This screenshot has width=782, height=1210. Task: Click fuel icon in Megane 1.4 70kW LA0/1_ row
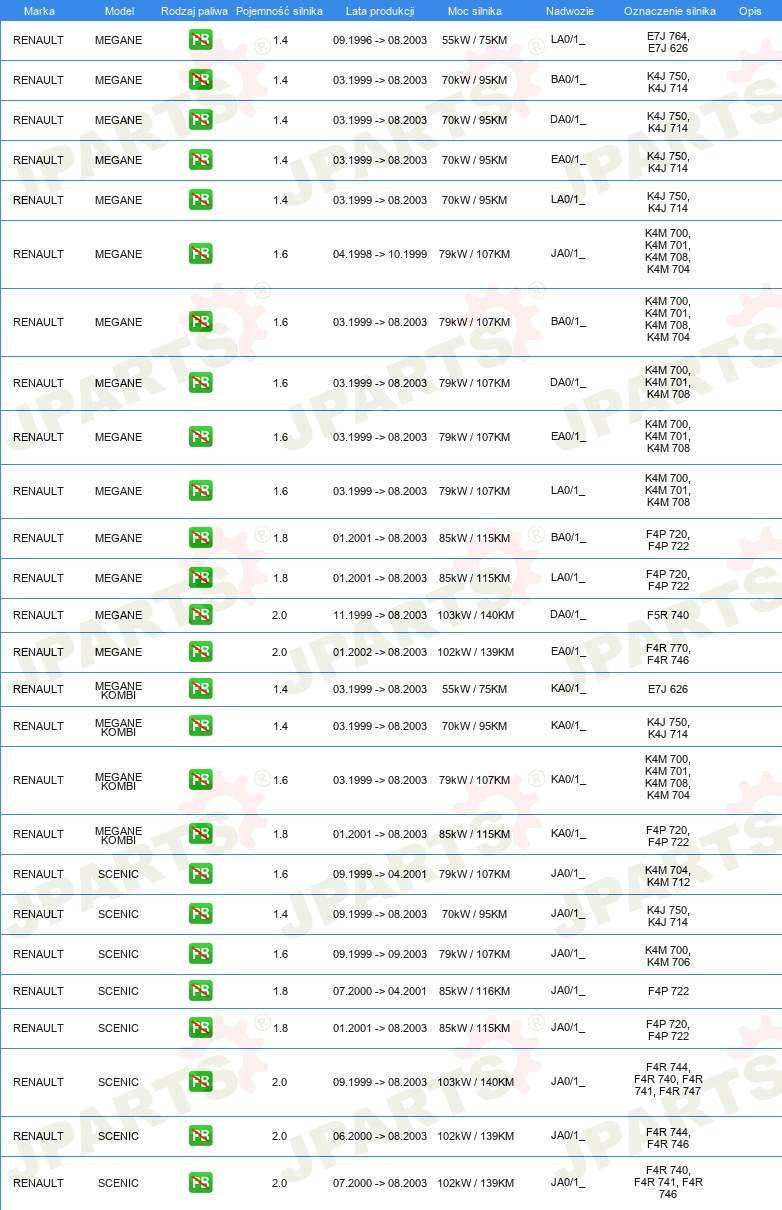click(200, 201)
